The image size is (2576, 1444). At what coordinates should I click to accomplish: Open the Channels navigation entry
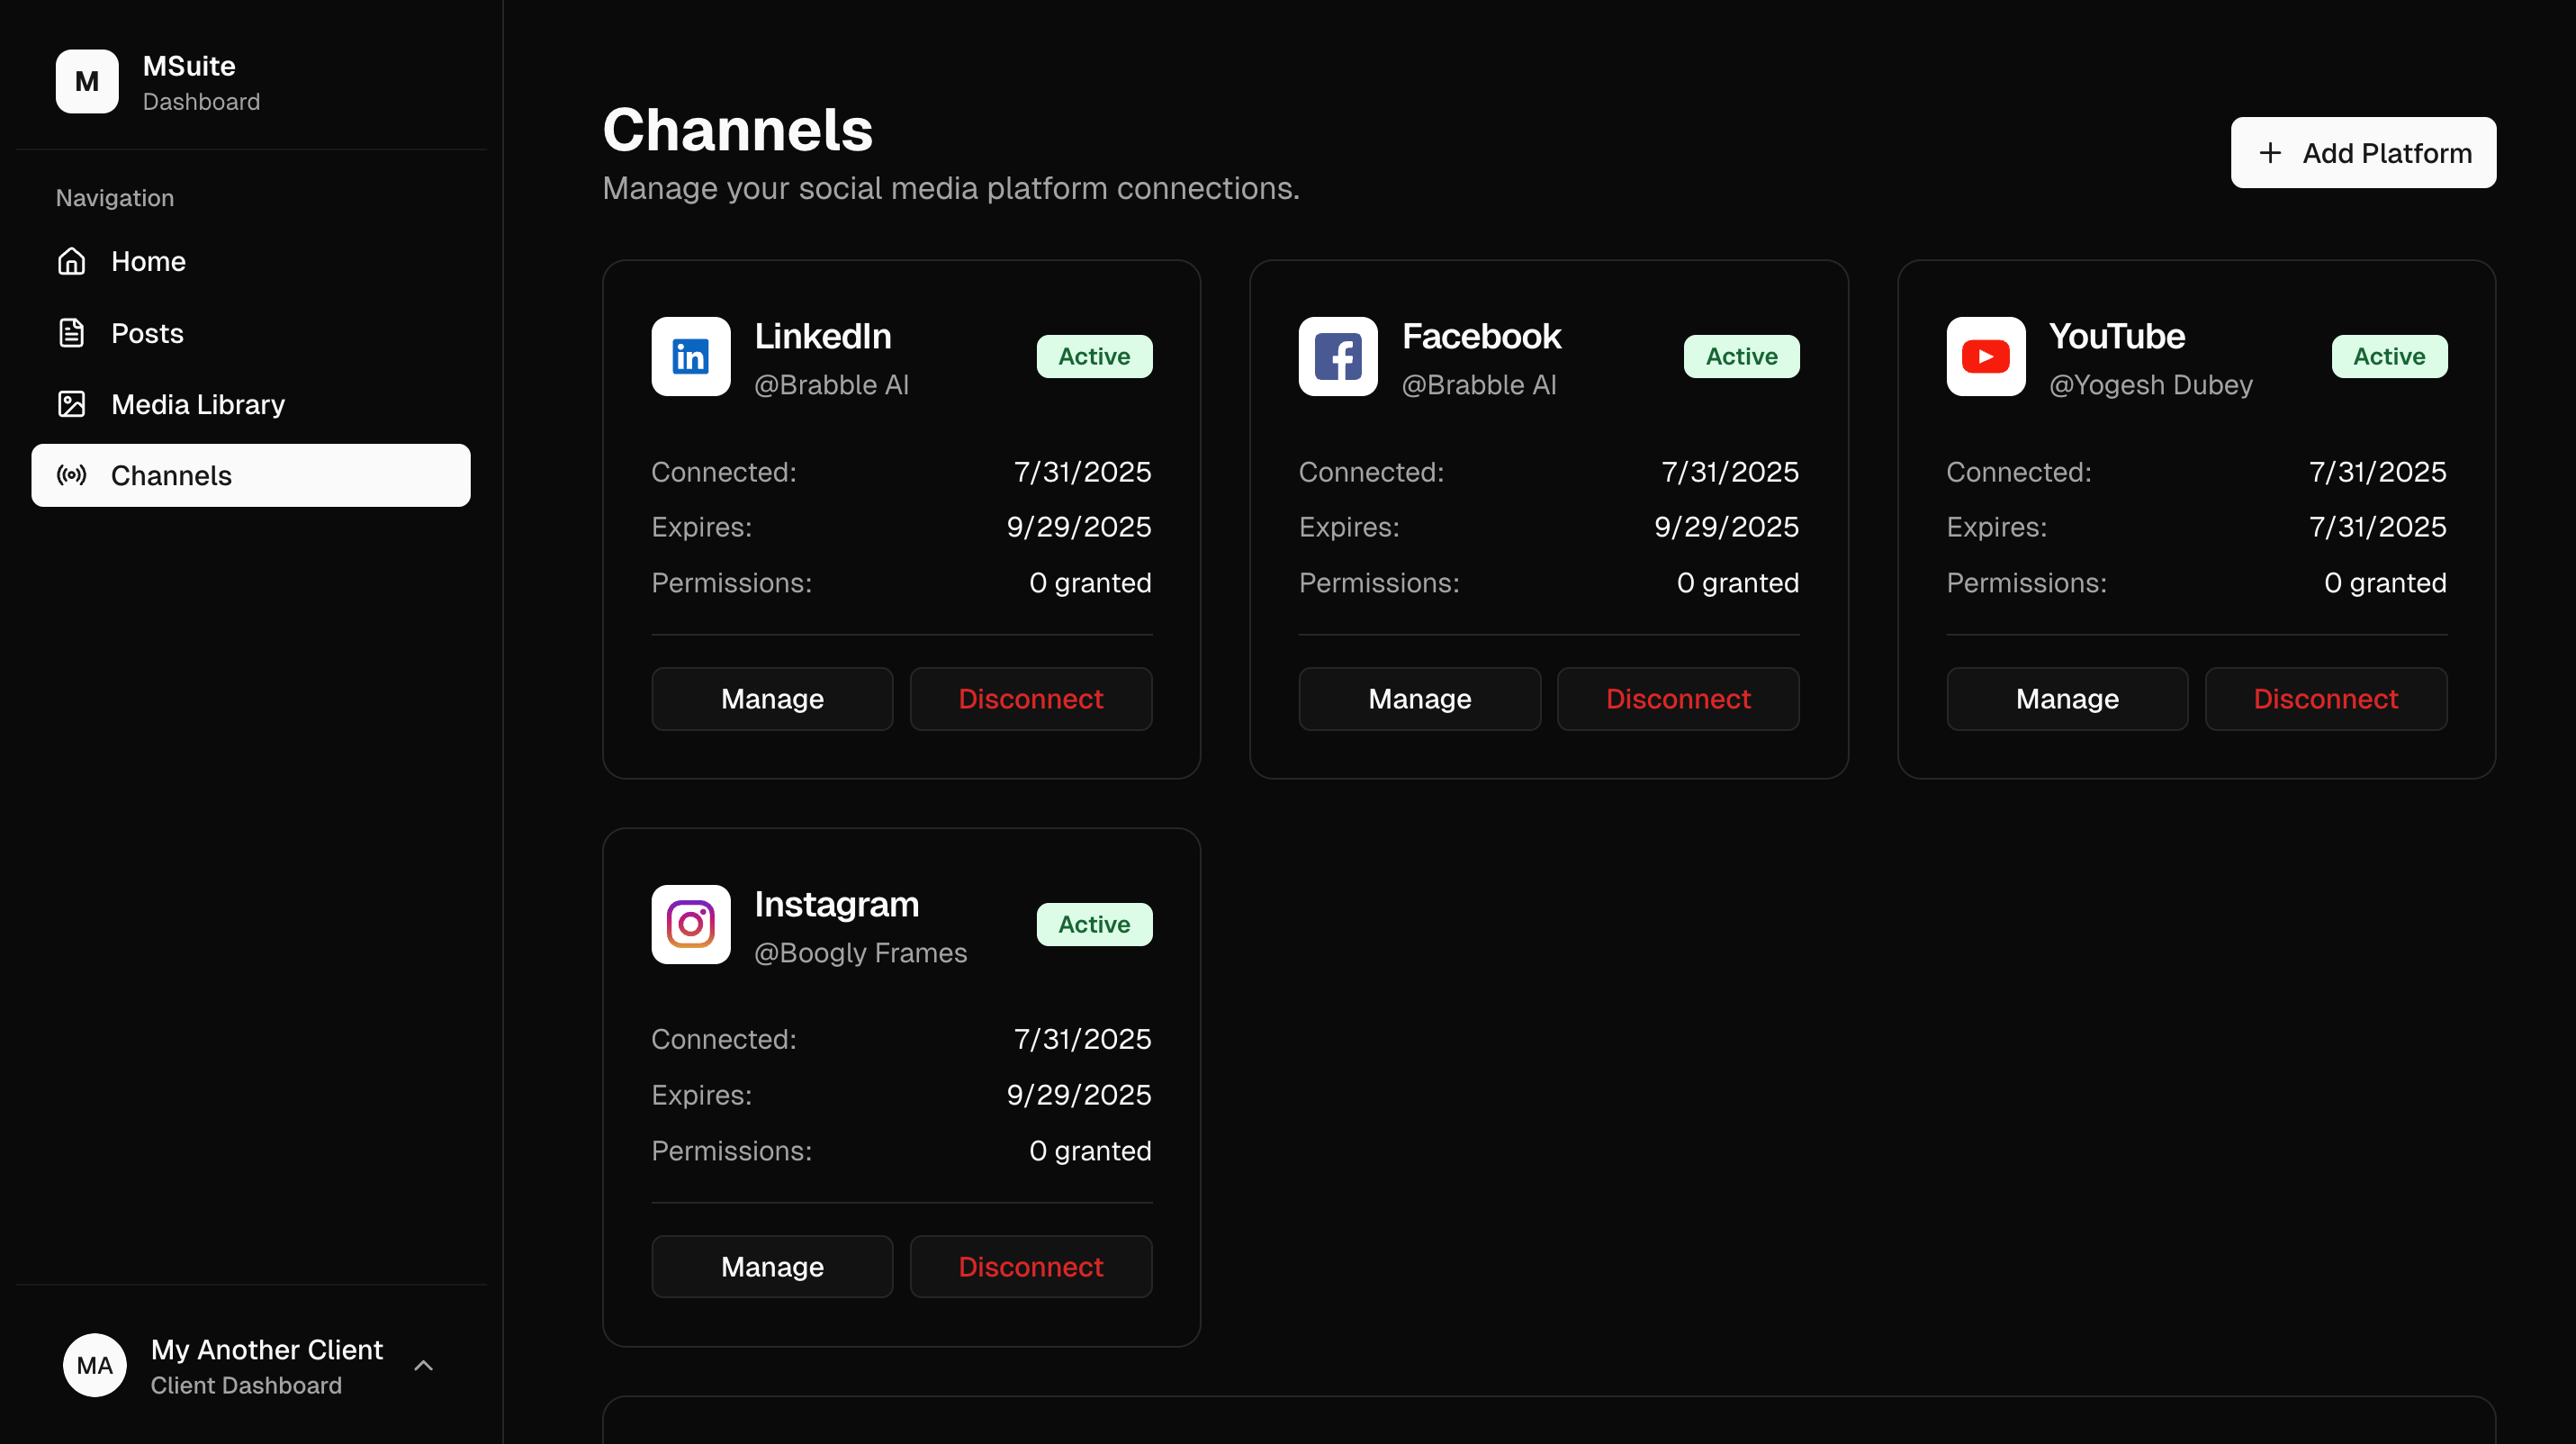[x=170, y=476]
